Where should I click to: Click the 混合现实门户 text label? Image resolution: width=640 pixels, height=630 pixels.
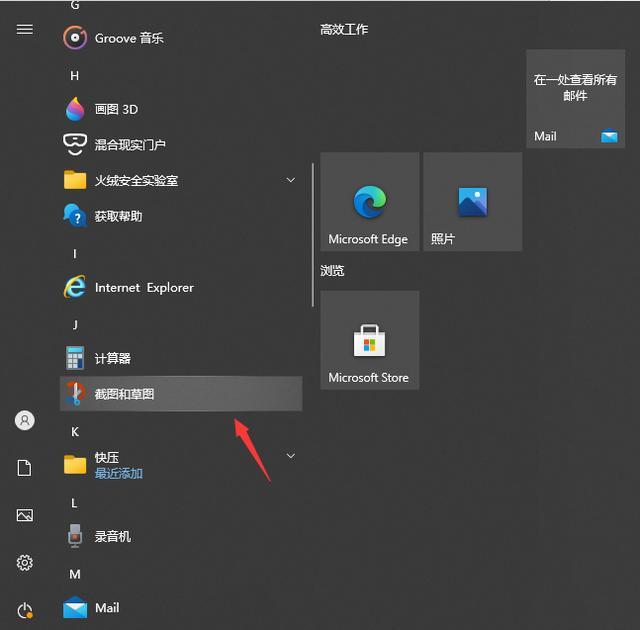[x=130, y=144]
